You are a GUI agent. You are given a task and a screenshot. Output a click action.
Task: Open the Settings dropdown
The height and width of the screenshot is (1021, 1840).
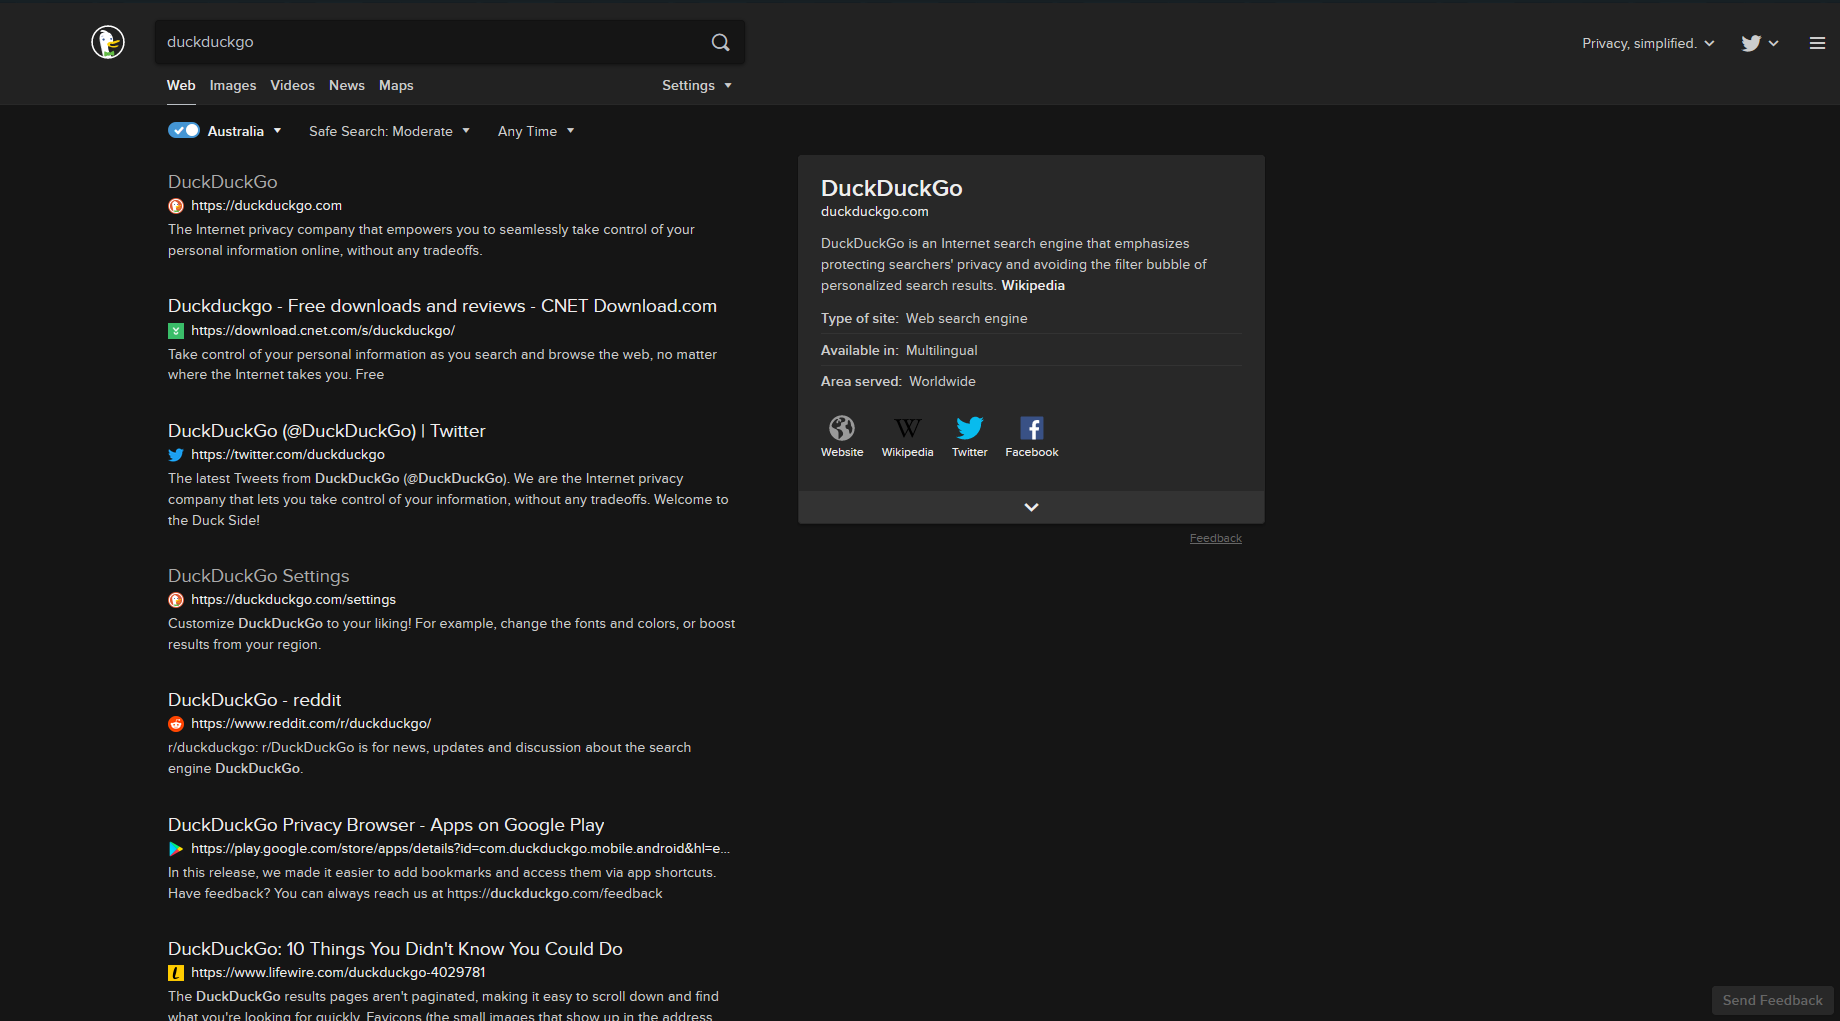pos(697,85)
